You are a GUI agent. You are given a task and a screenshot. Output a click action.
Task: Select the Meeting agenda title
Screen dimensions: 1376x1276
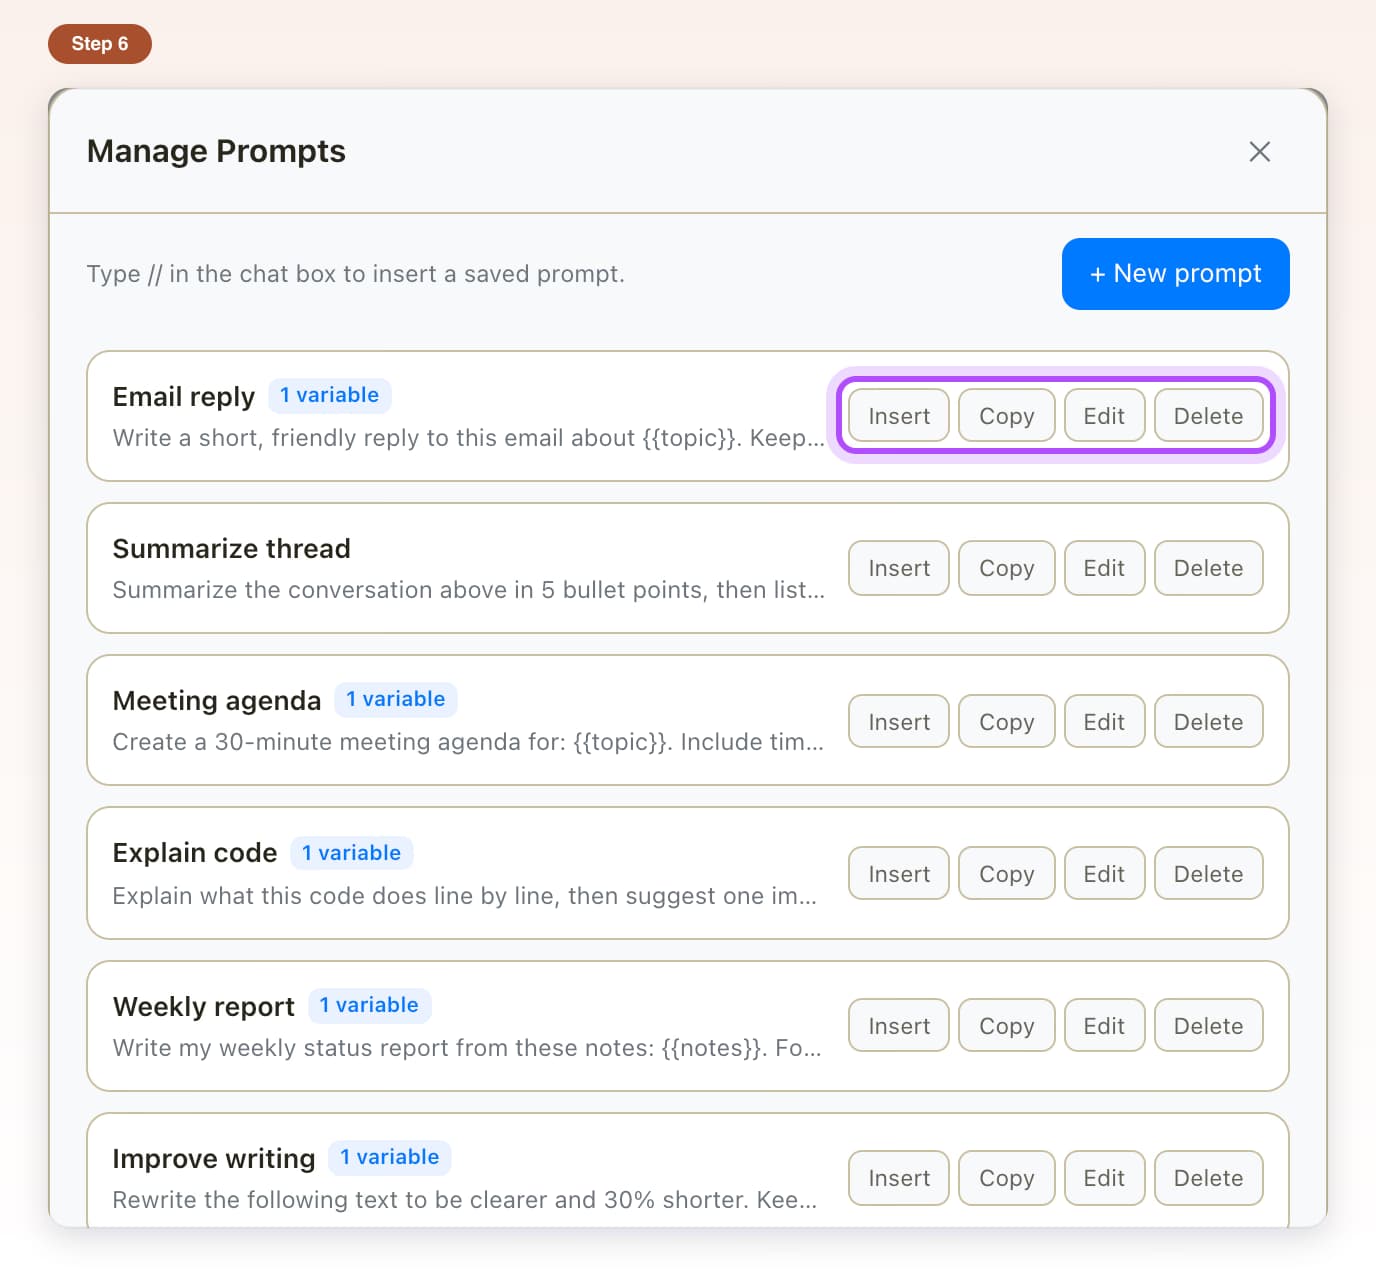click(x=216, y=701)
